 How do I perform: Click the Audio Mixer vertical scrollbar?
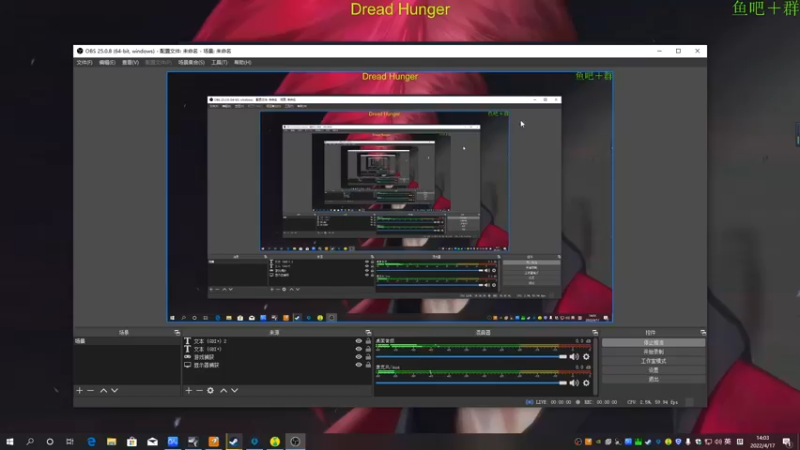click(595, 366)
